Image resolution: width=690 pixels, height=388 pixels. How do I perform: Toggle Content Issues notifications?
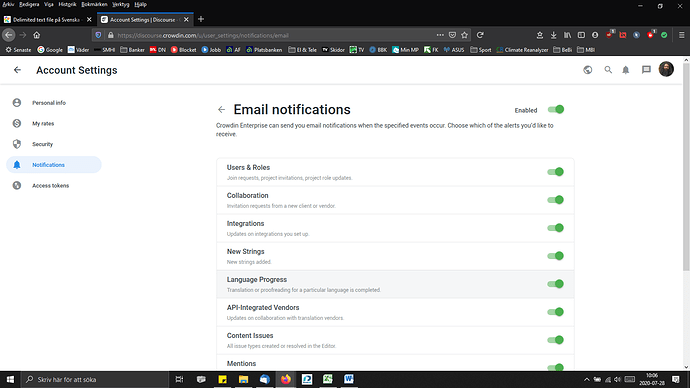click(x=556, y=340)
